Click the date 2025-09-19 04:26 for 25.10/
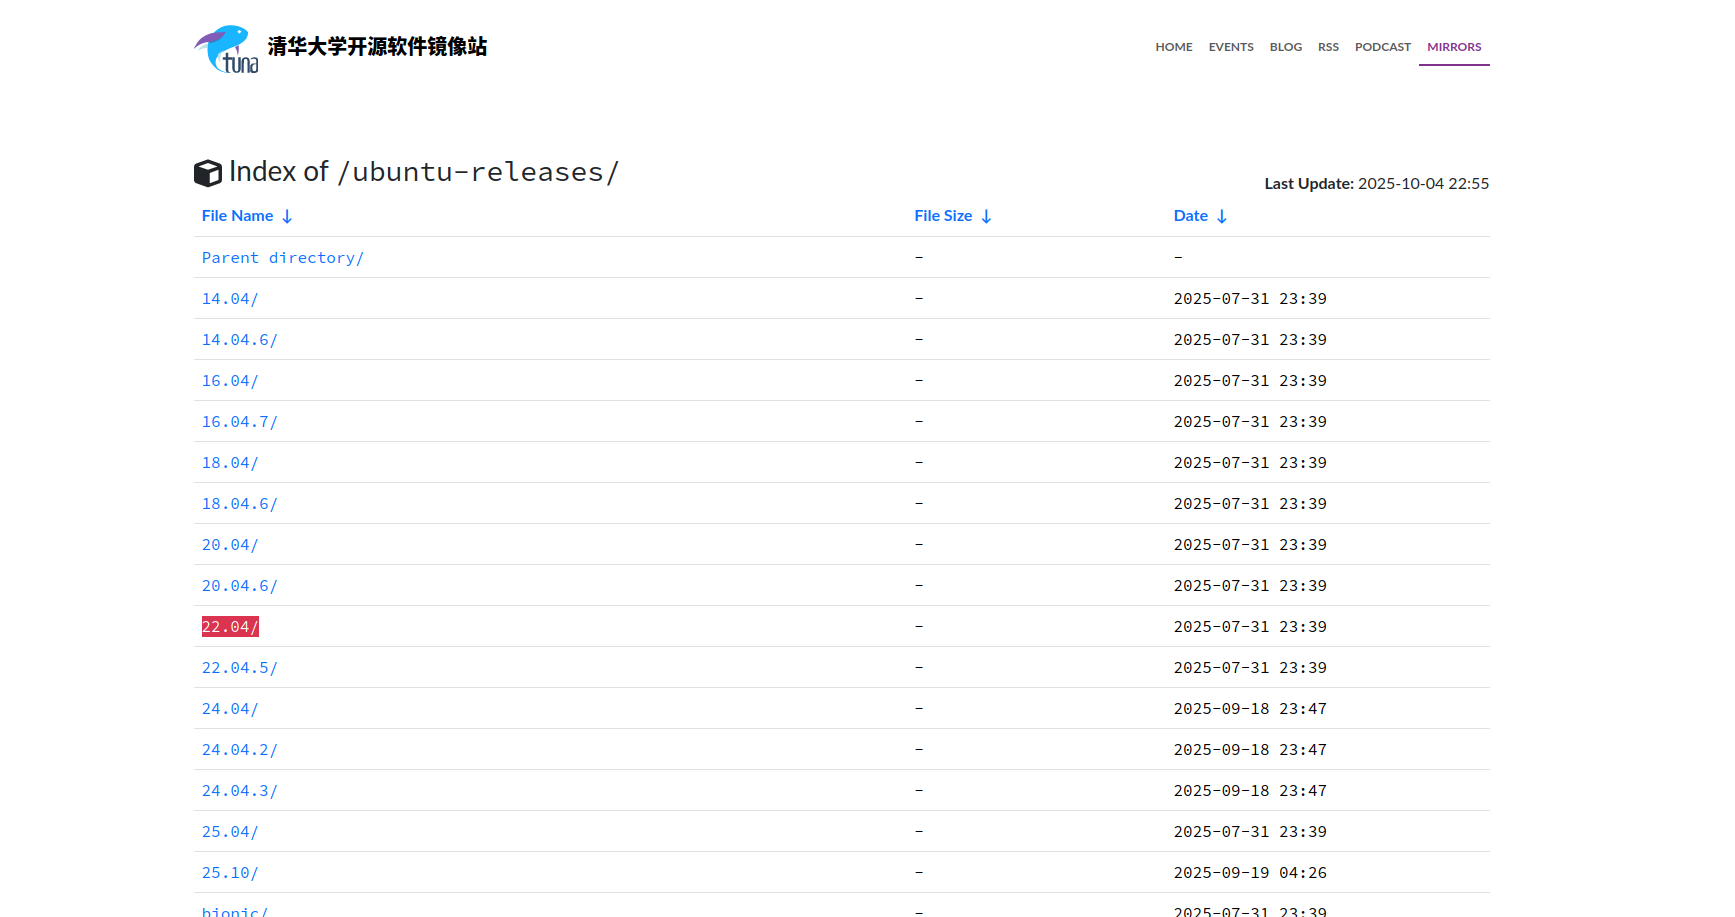This screenshot has width=1735, height=917. (x=1250, y=873)
